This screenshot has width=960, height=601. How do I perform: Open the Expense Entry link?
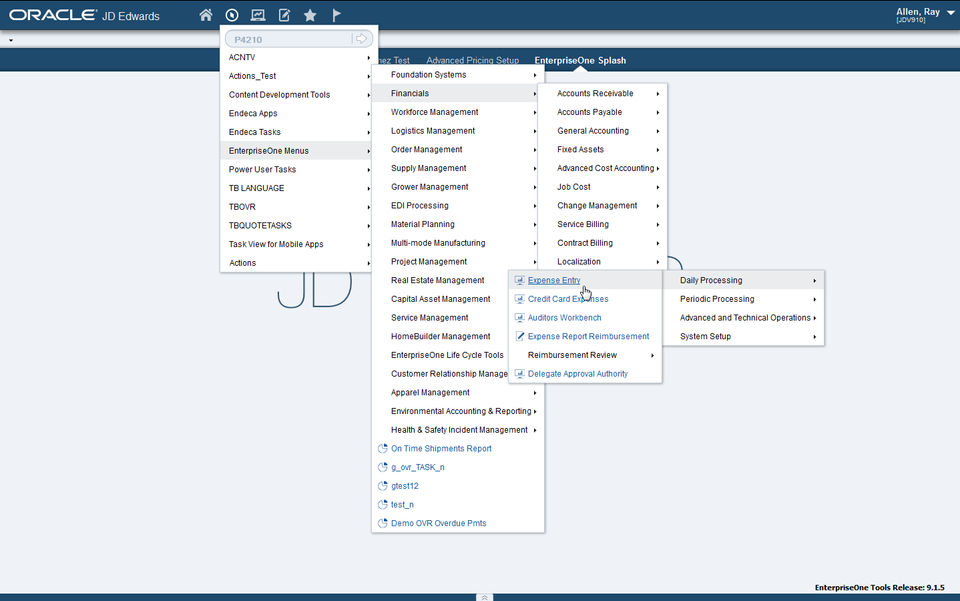click(x=554, y=280)
